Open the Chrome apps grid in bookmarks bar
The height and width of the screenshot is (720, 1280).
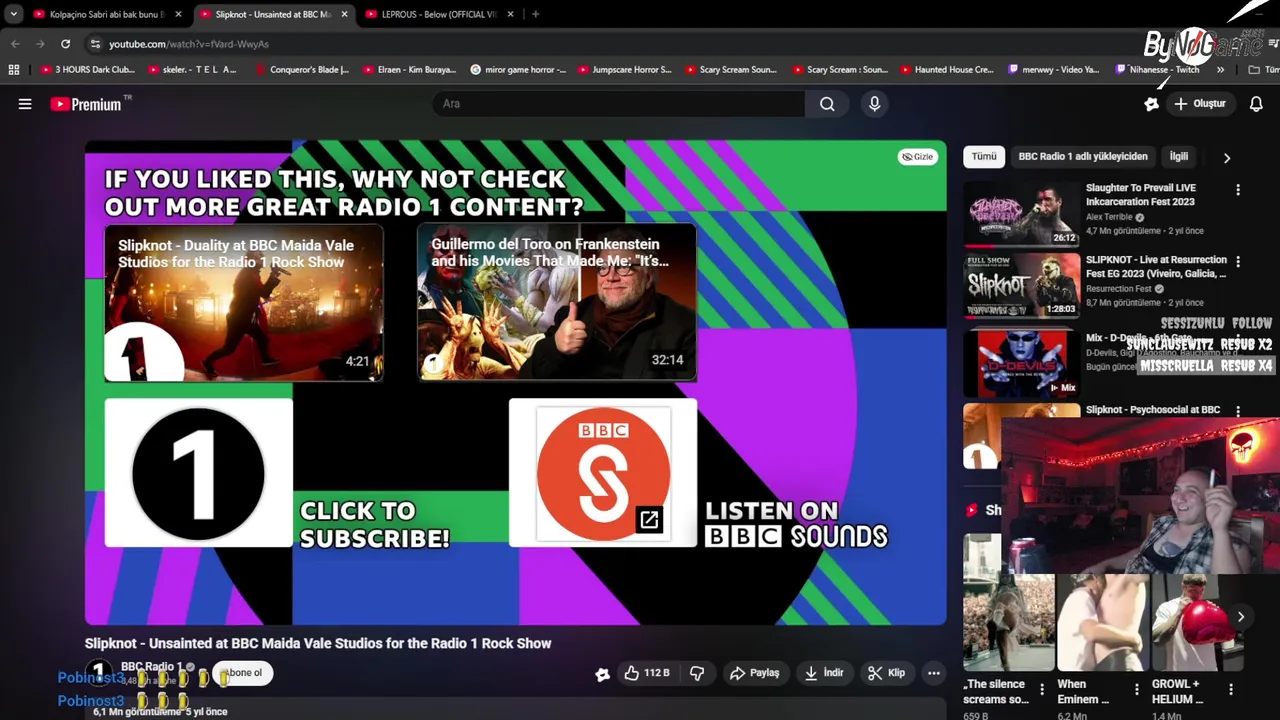(13, 70)
